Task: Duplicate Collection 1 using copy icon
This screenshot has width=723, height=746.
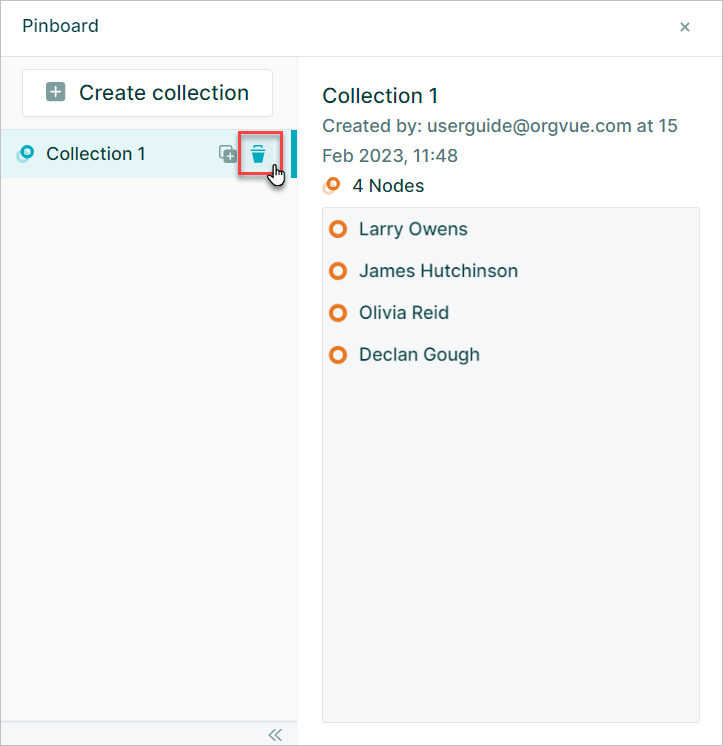Action: point(228,154)
